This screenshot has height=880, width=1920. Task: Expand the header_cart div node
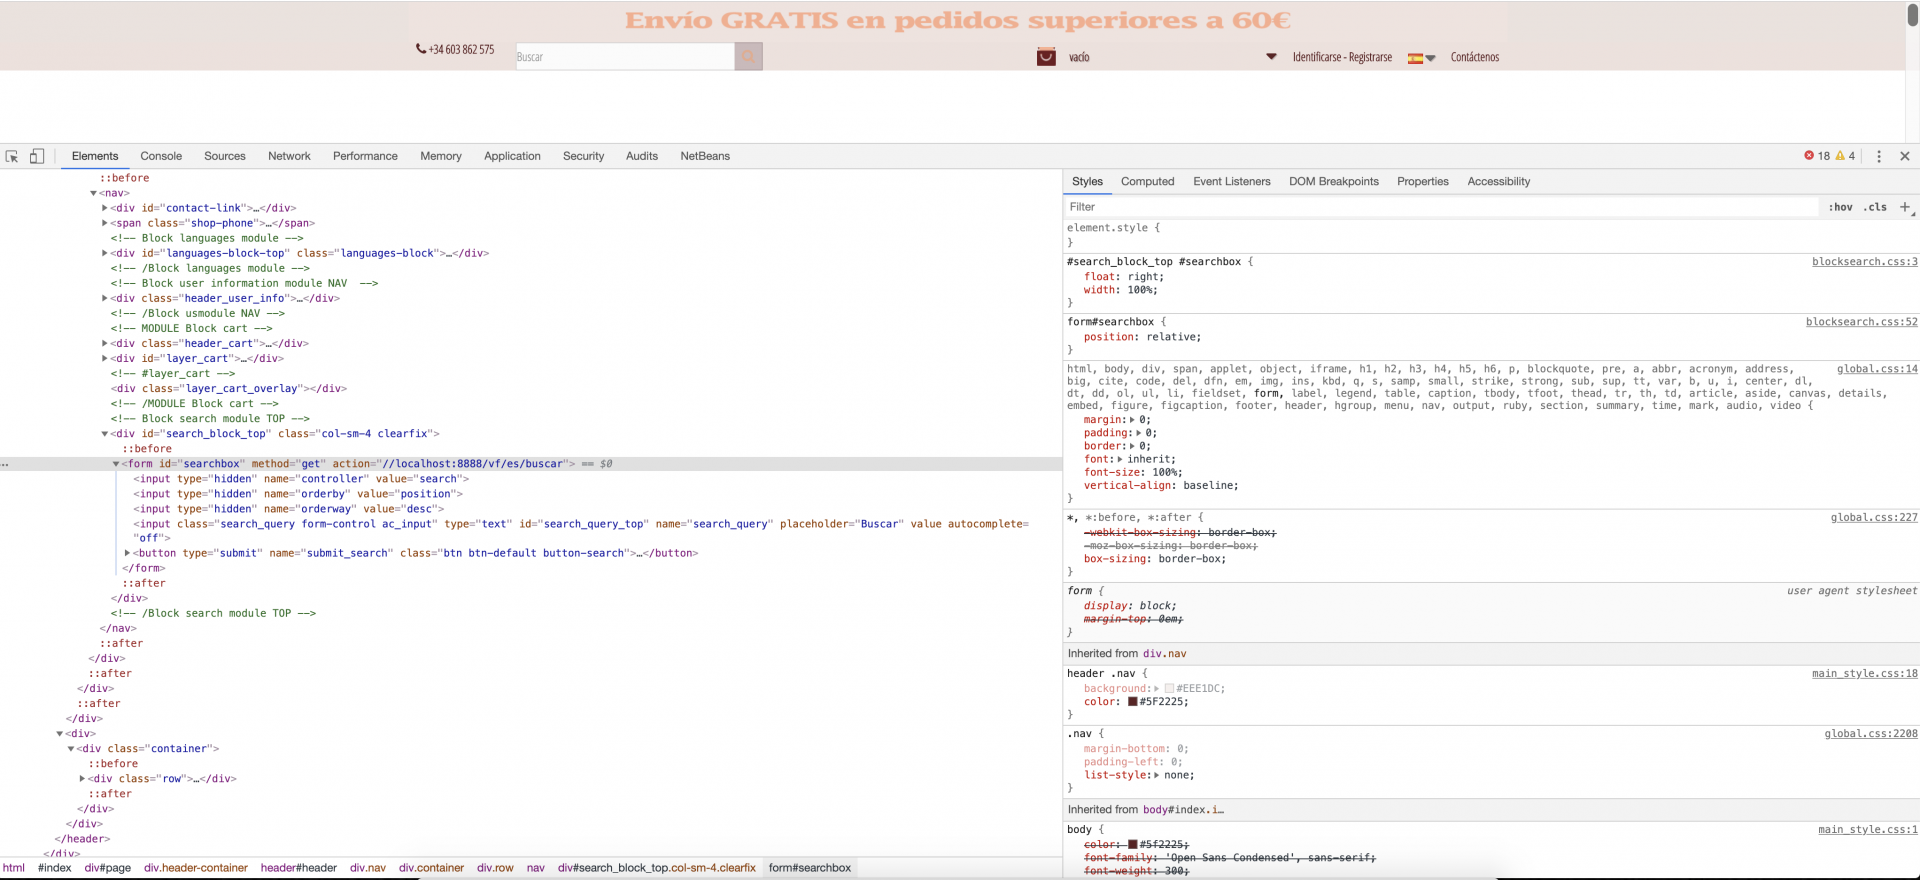coord(105,343)
